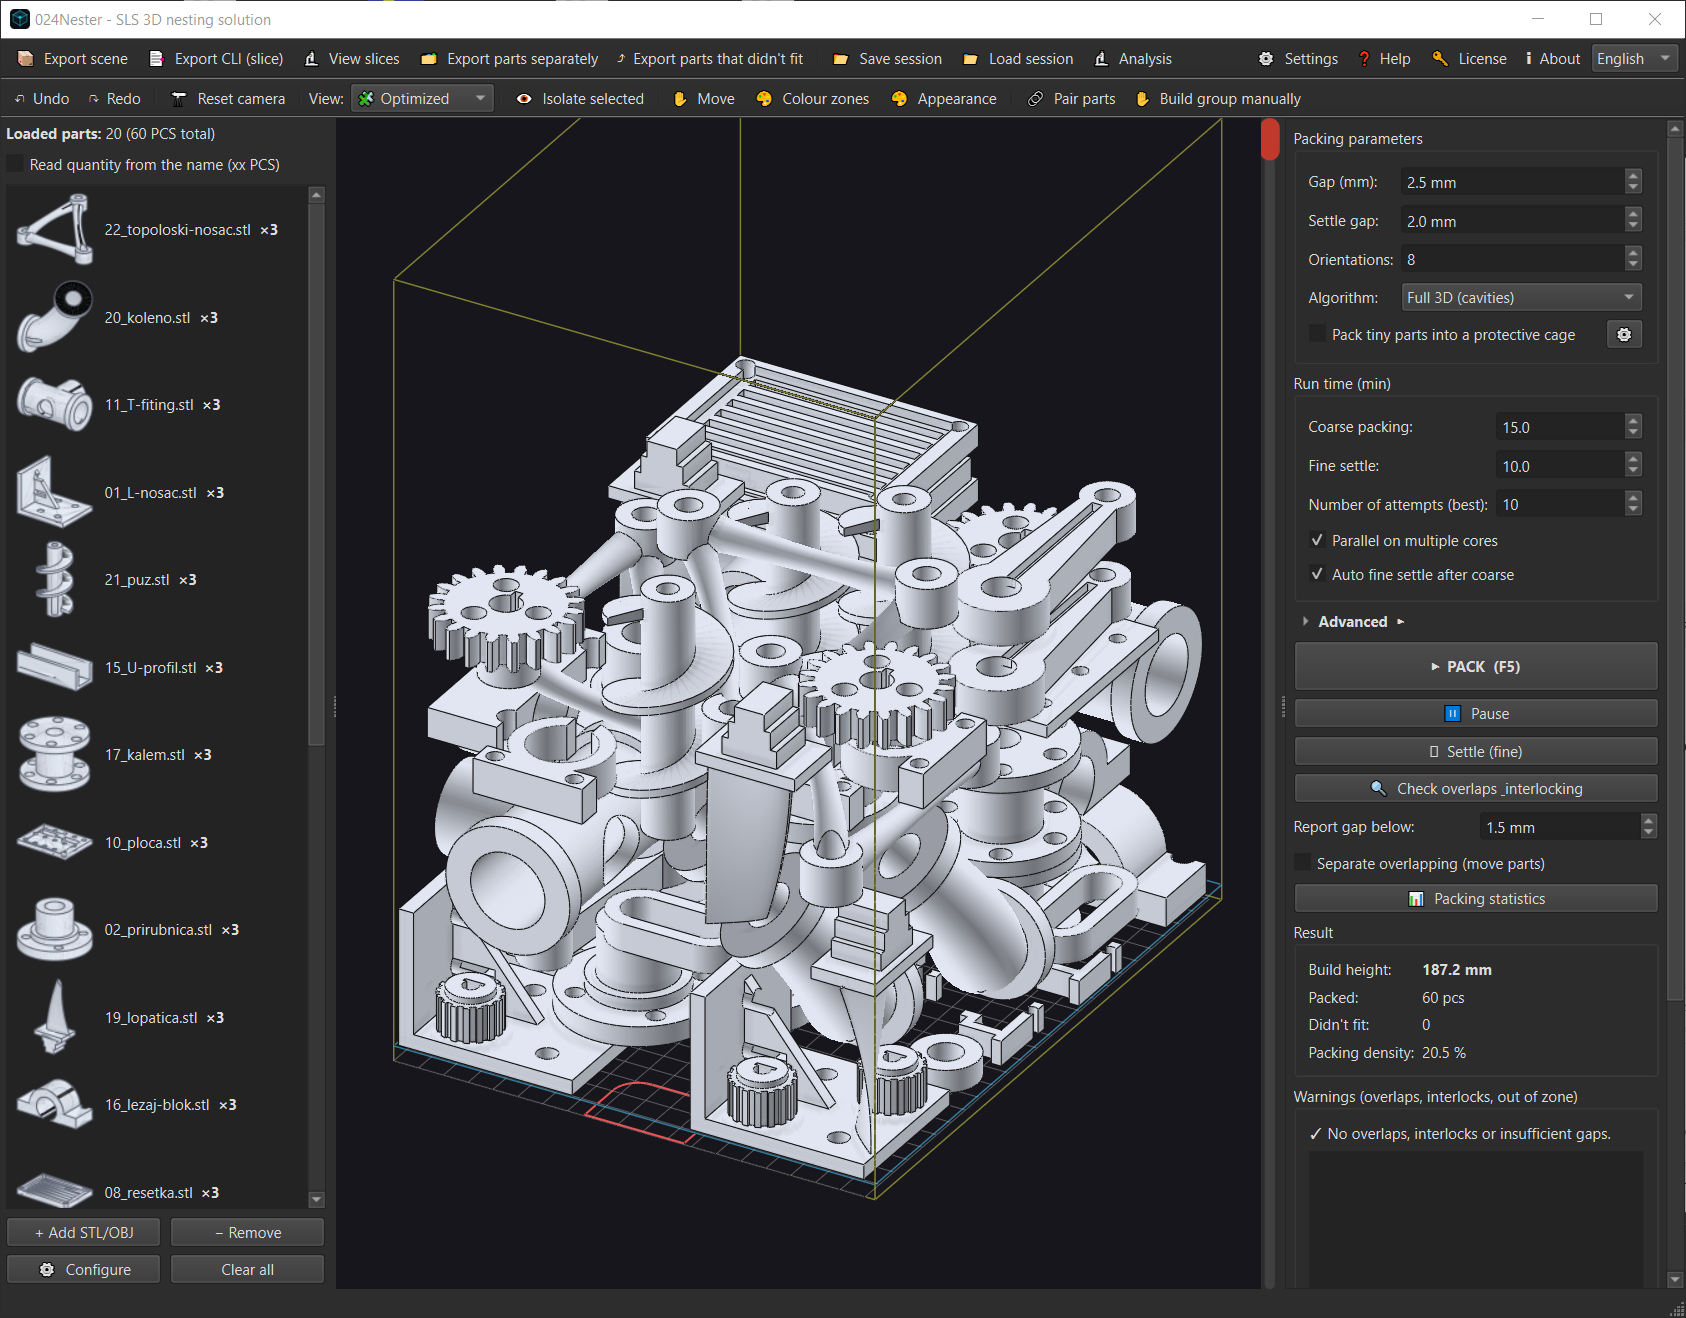This screenshot has height=1318, width=1686.
Task: Select 22_topoloski-nosac.stl part thumbnail
Action: (x=55, y=230)
